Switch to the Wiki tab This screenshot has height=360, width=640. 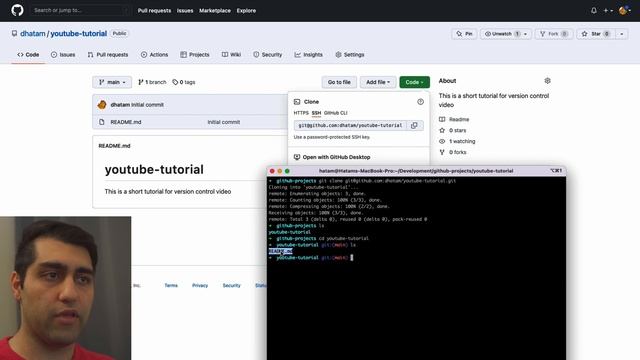click(231, 55)
